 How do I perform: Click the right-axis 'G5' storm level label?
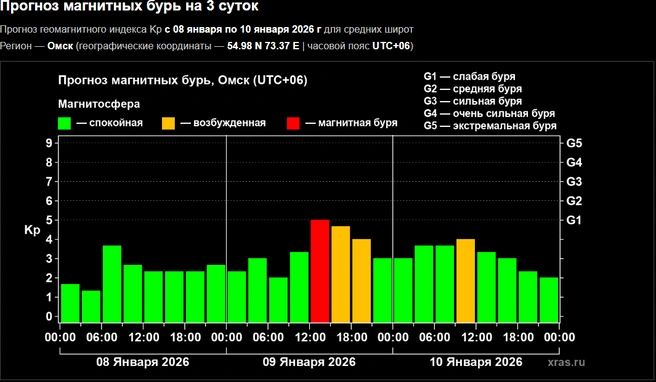(x=574, y=143)
